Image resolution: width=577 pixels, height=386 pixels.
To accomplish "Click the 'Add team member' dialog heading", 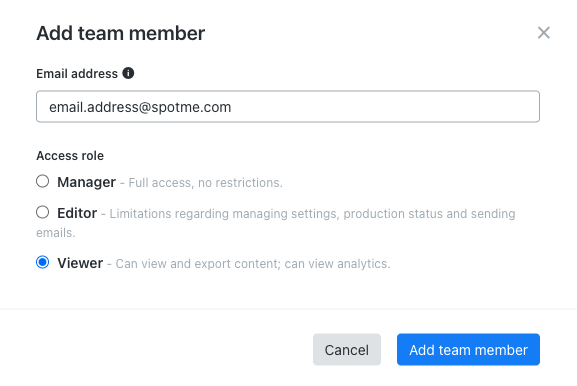I will coord(120,33).
